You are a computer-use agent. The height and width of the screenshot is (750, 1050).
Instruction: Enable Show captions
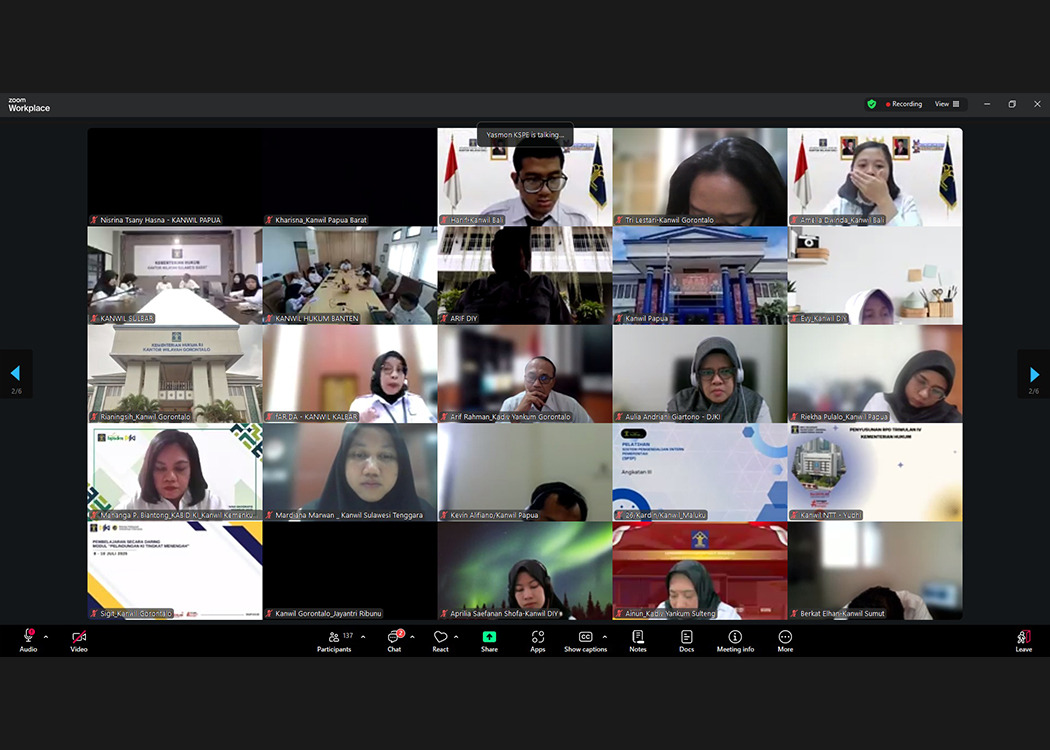(x=585, y=640)
